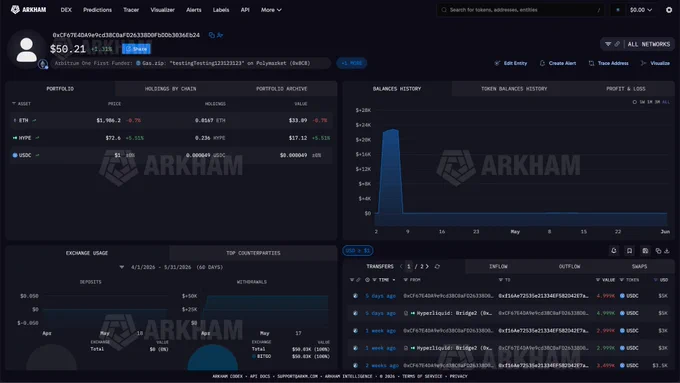The width and height of the screenshot is (680, 383).
Task: Copy the wallet address with the copy icon
Action: pyautogui.click(x=212, y=35)
